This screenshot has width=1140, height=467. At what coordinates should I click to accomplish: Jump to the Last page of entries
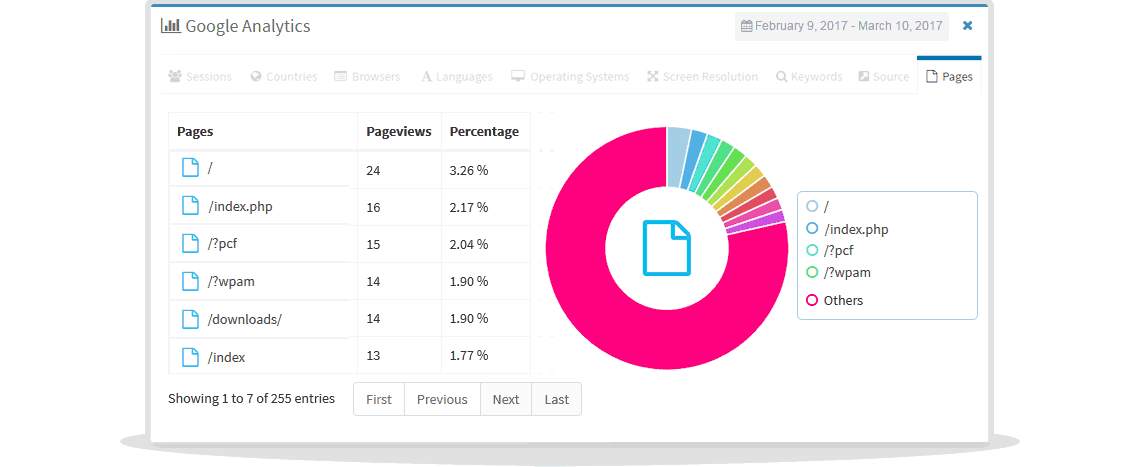(557, 399)
